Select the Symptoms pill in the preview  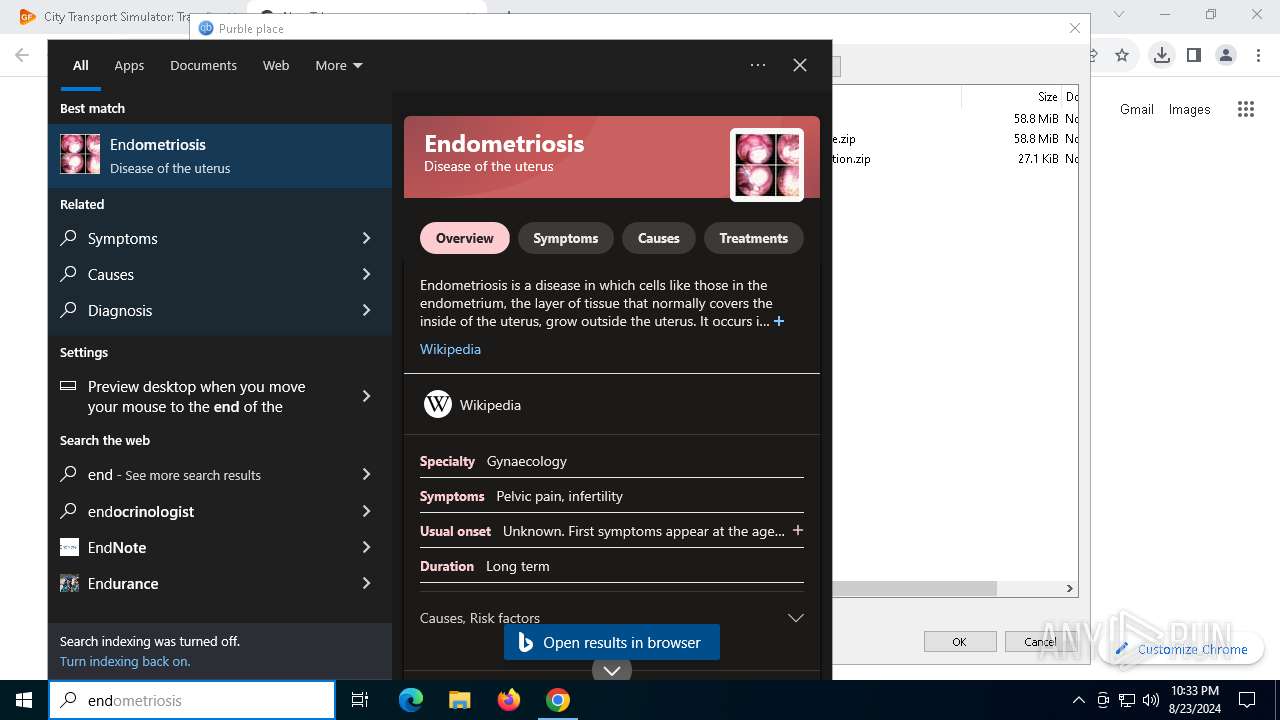click(566, 238)
